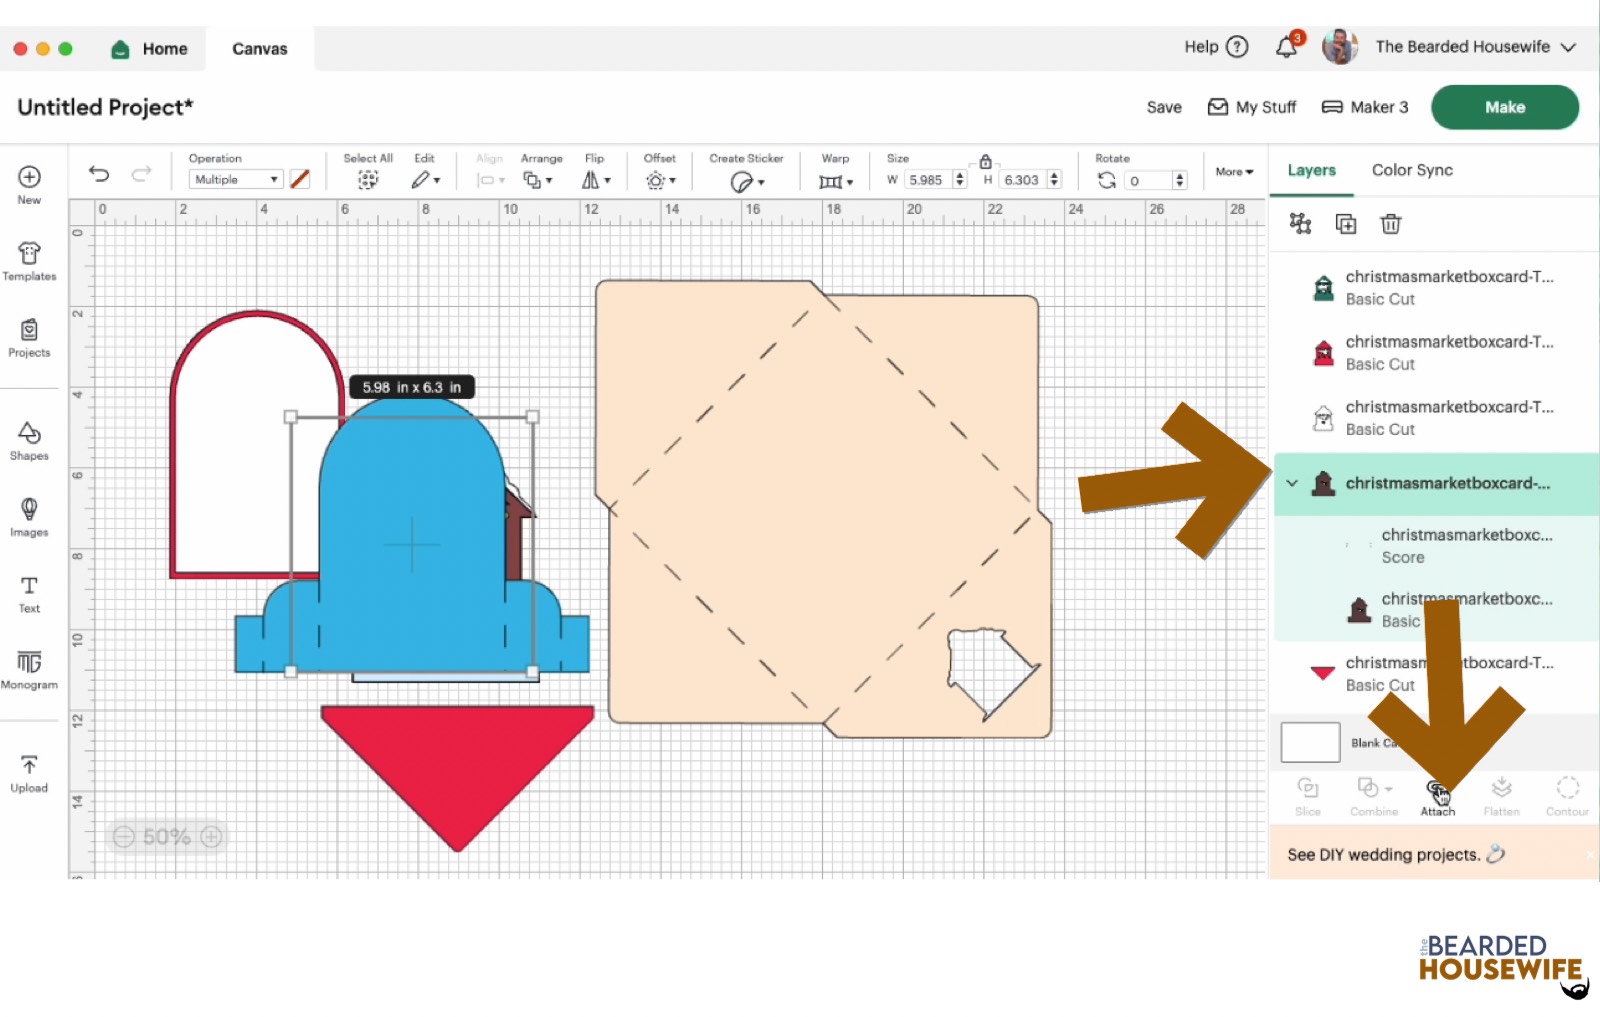The image size is (1600, 1017).
Task: Click the Delete layer trash icon
Action: [1391, 223]
